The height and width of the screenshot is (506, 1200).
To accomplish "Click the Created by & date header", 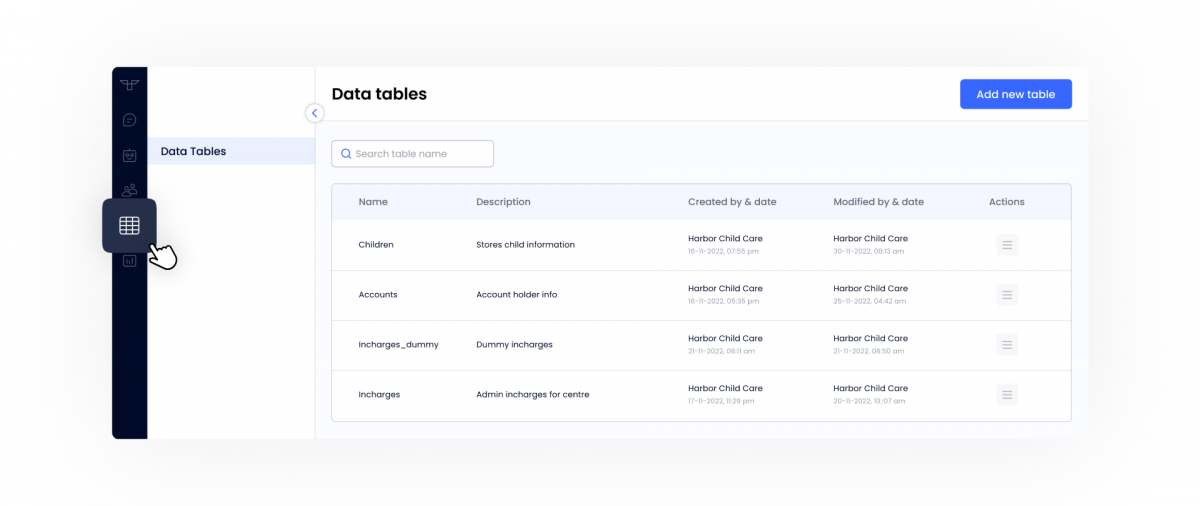I will tap(732, 202).
